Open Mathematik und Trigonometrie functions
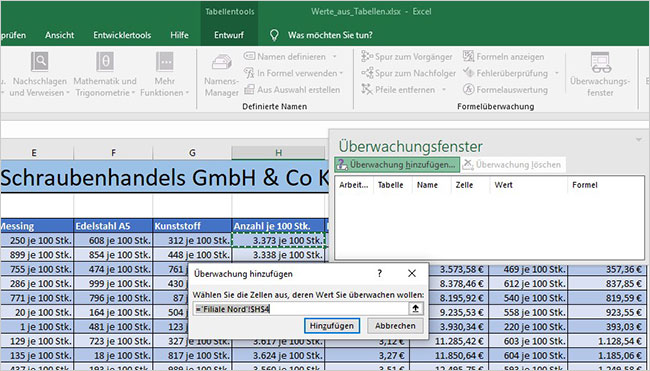 (x=105, y=75)
